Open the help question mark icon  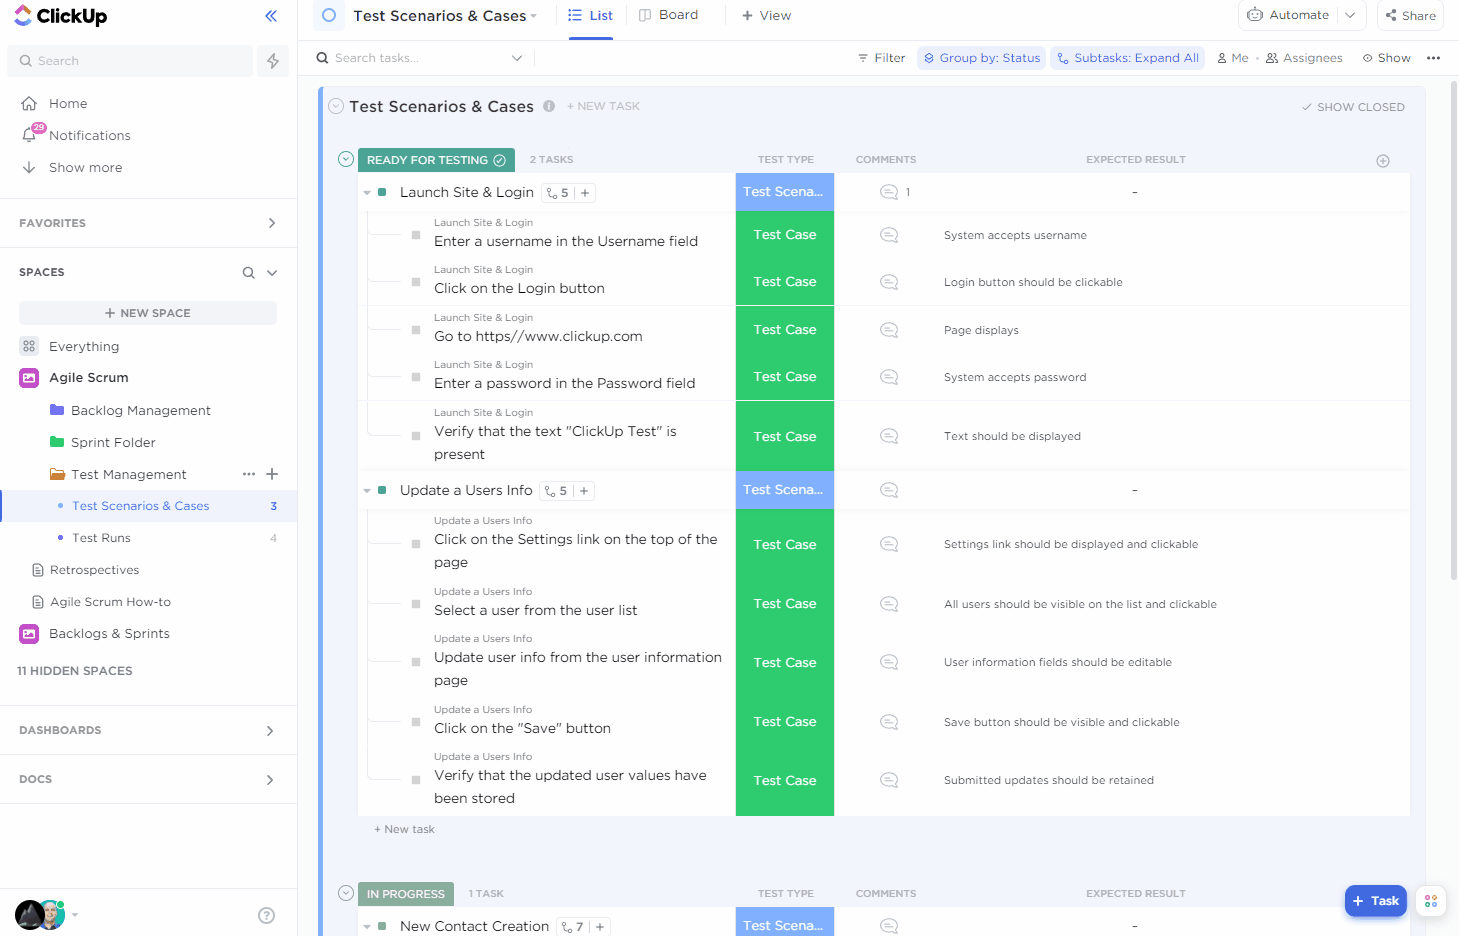click(266, 915)
